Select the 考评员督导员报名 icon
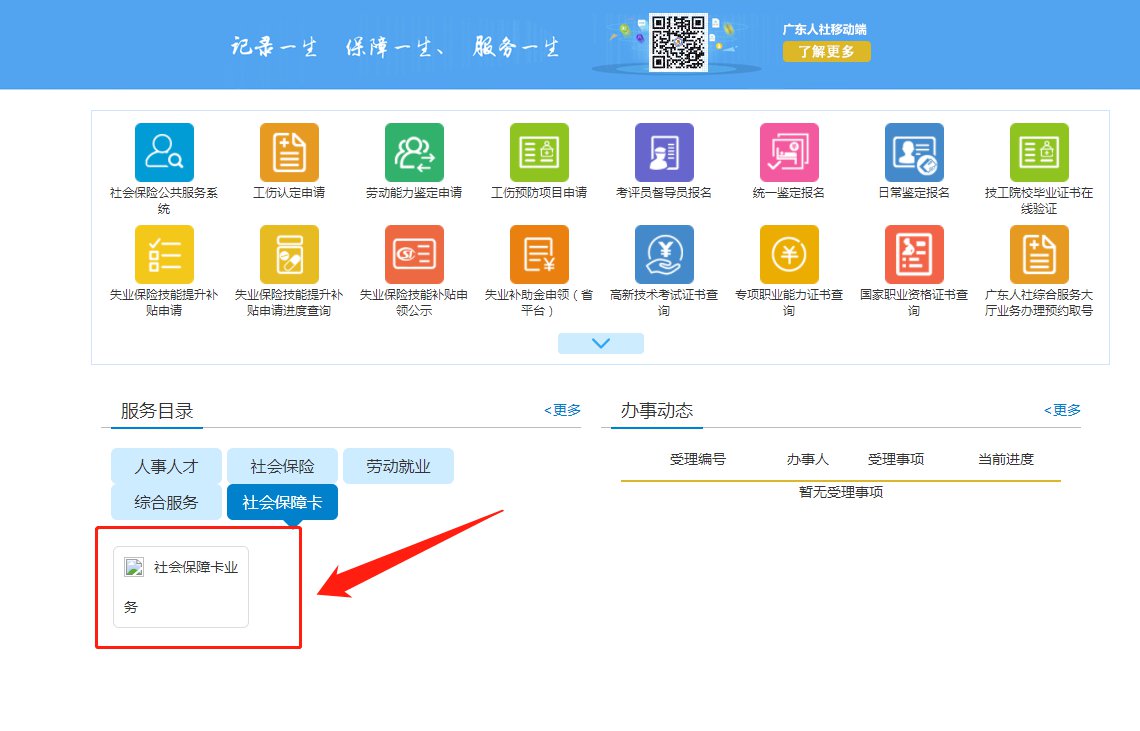 pyautogui.click(x=664, y=153)
